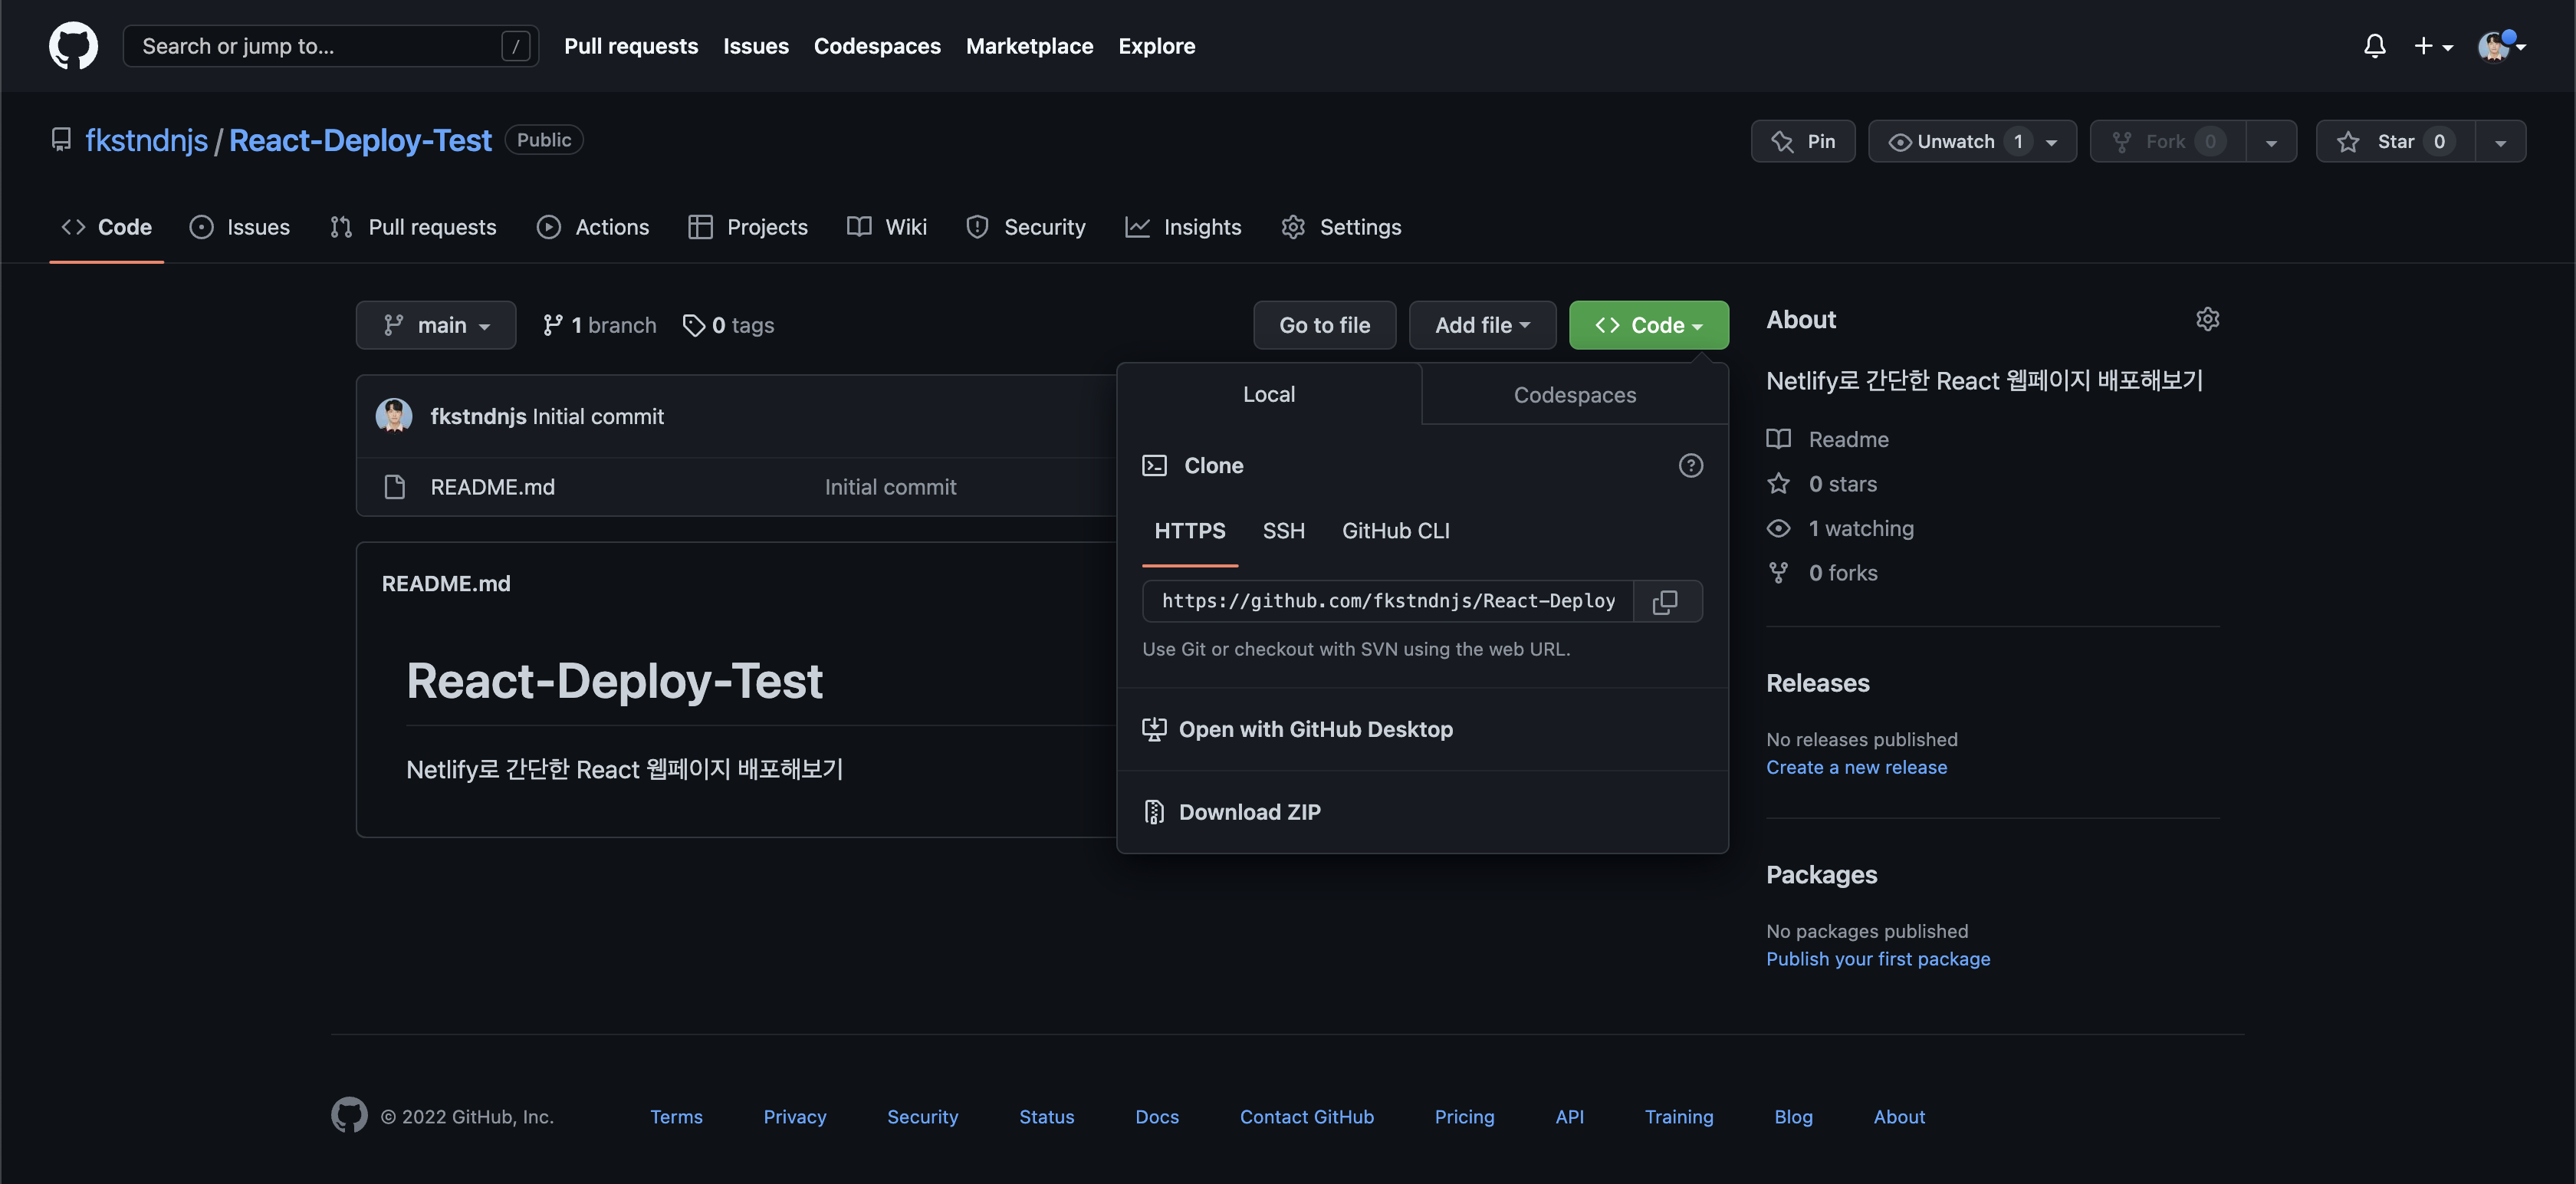Switch to the Codespaces tab
This screenshot has height=1184, width=2576.
1574,395
